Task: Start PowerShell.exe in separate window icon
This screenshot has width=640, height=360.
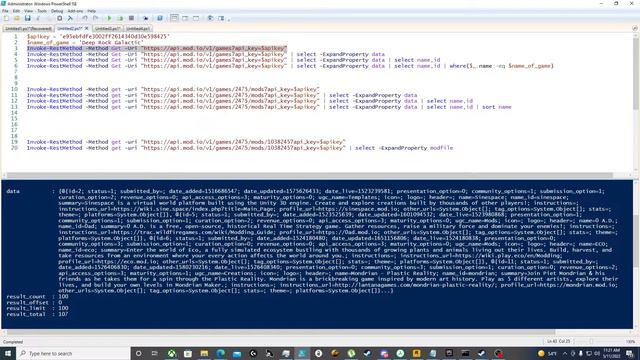Action: (x=160, y=18)
